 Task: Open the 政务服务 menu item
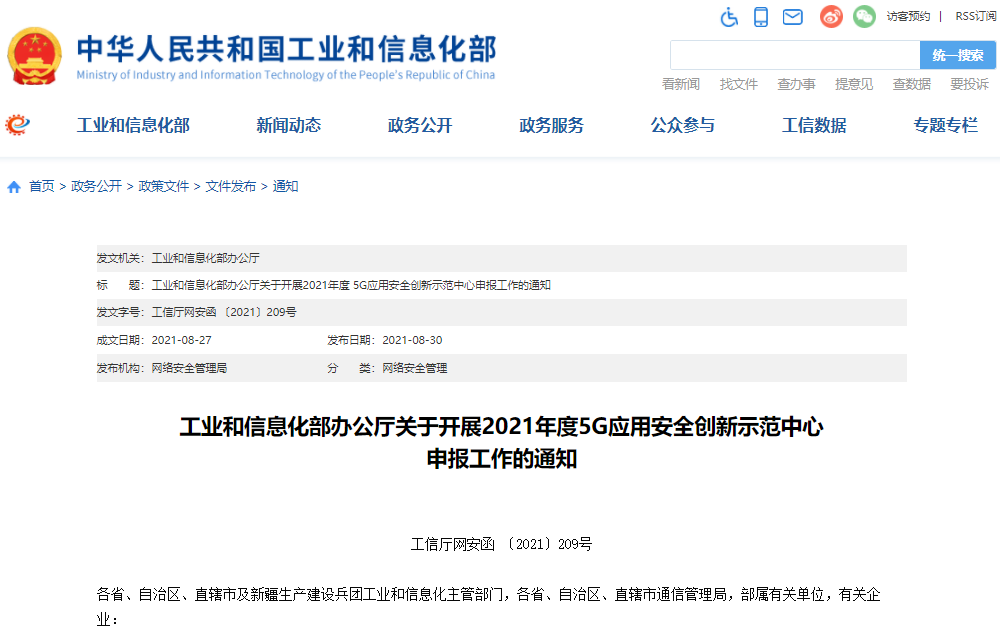(551, 125)
